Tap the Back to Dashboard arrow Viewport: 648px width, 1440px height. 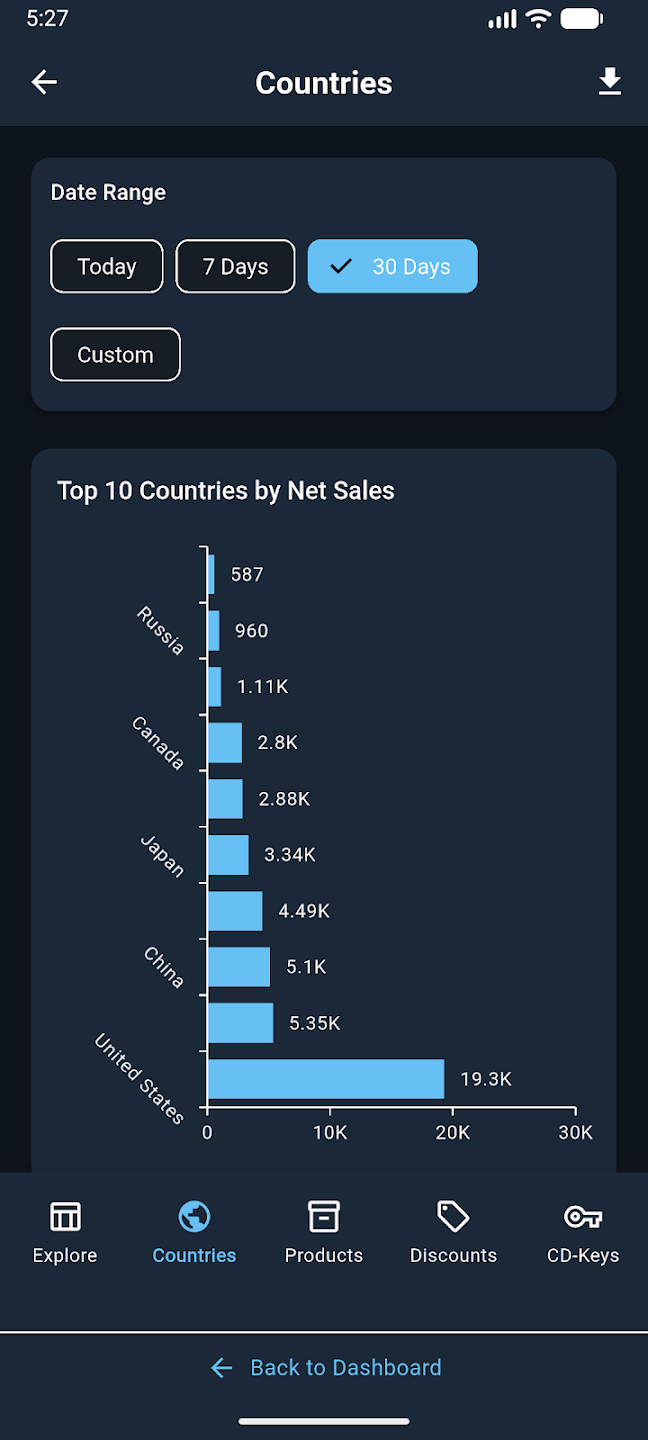(222, 1368)
